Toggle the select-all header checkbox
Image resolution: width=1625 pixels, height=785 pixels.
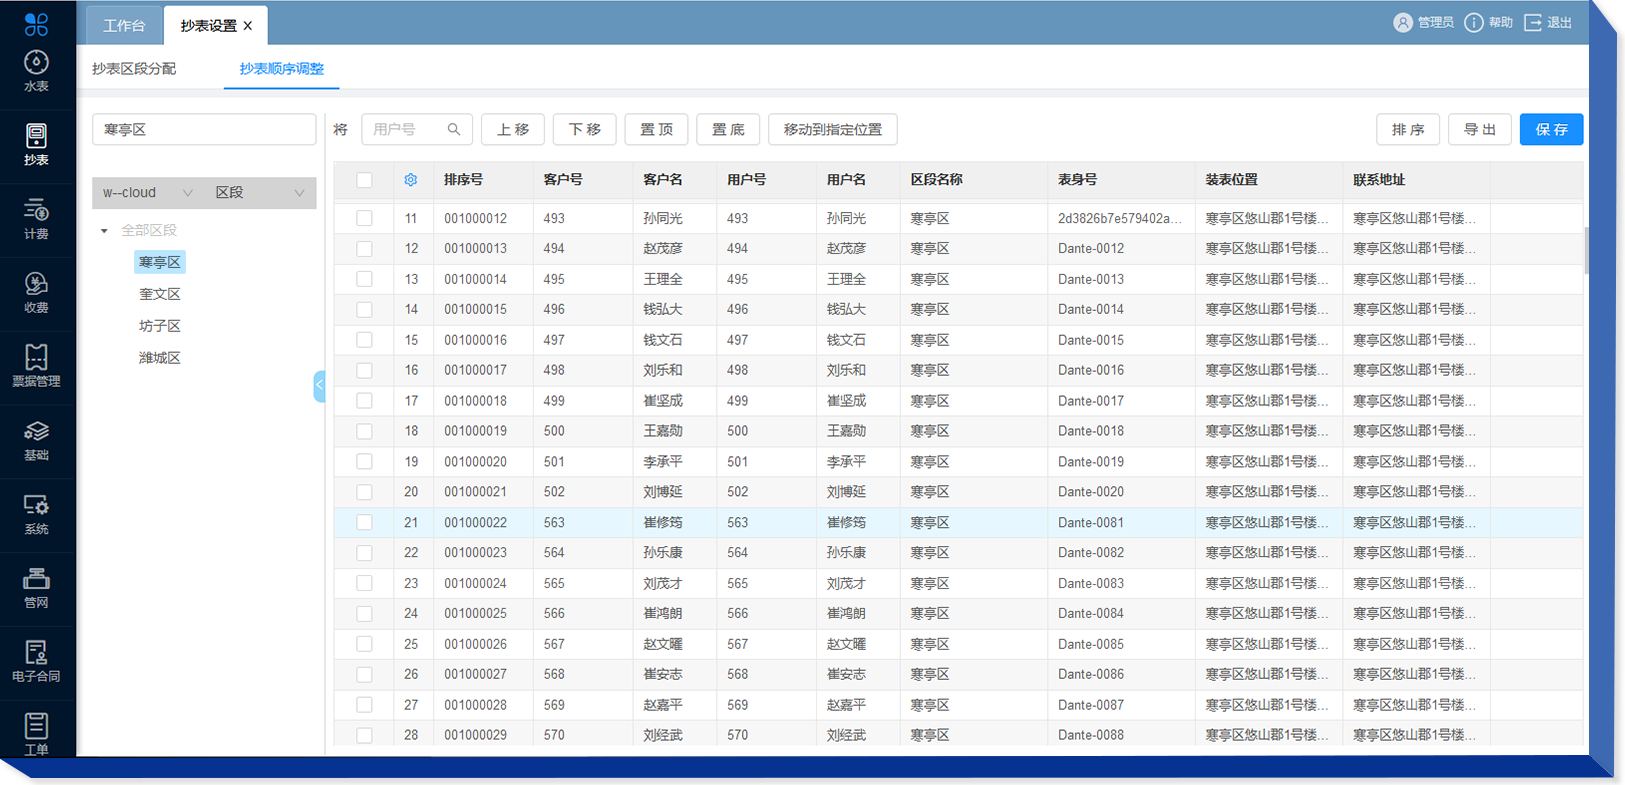(364, 180)
